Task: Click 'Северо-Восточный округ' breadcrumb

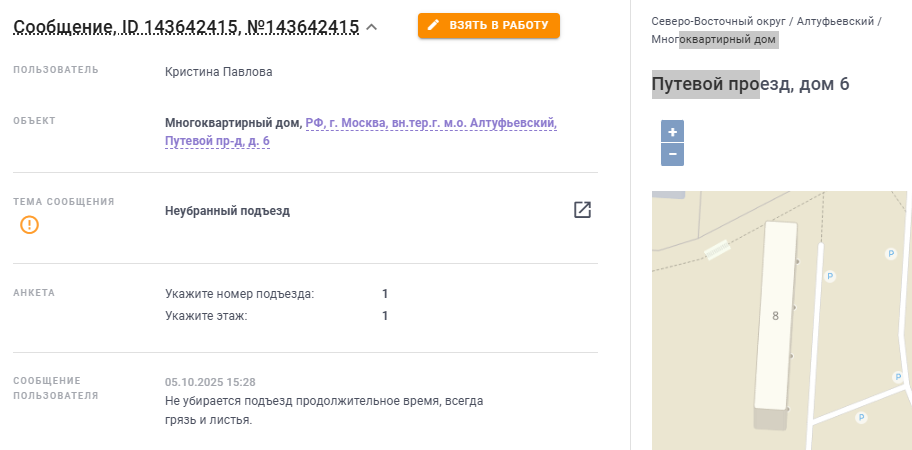Action: pyautogui.click(x=719, y=21)
